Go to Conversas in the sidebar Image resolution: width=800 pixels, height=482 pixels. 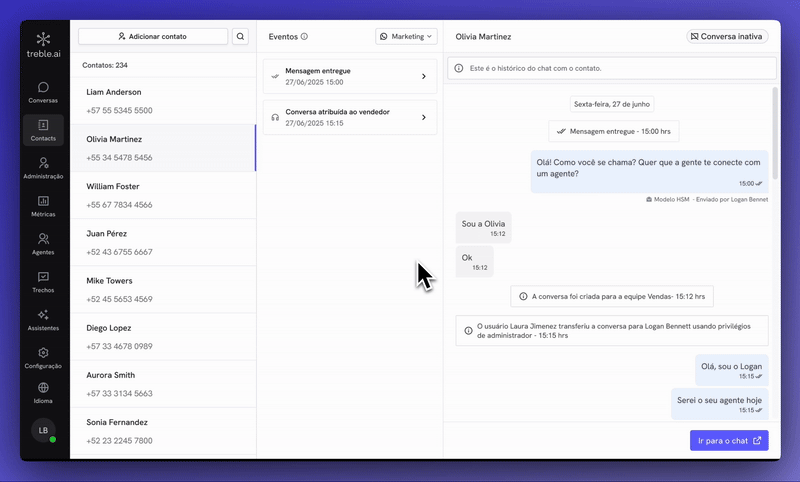[x=43, y=92]
